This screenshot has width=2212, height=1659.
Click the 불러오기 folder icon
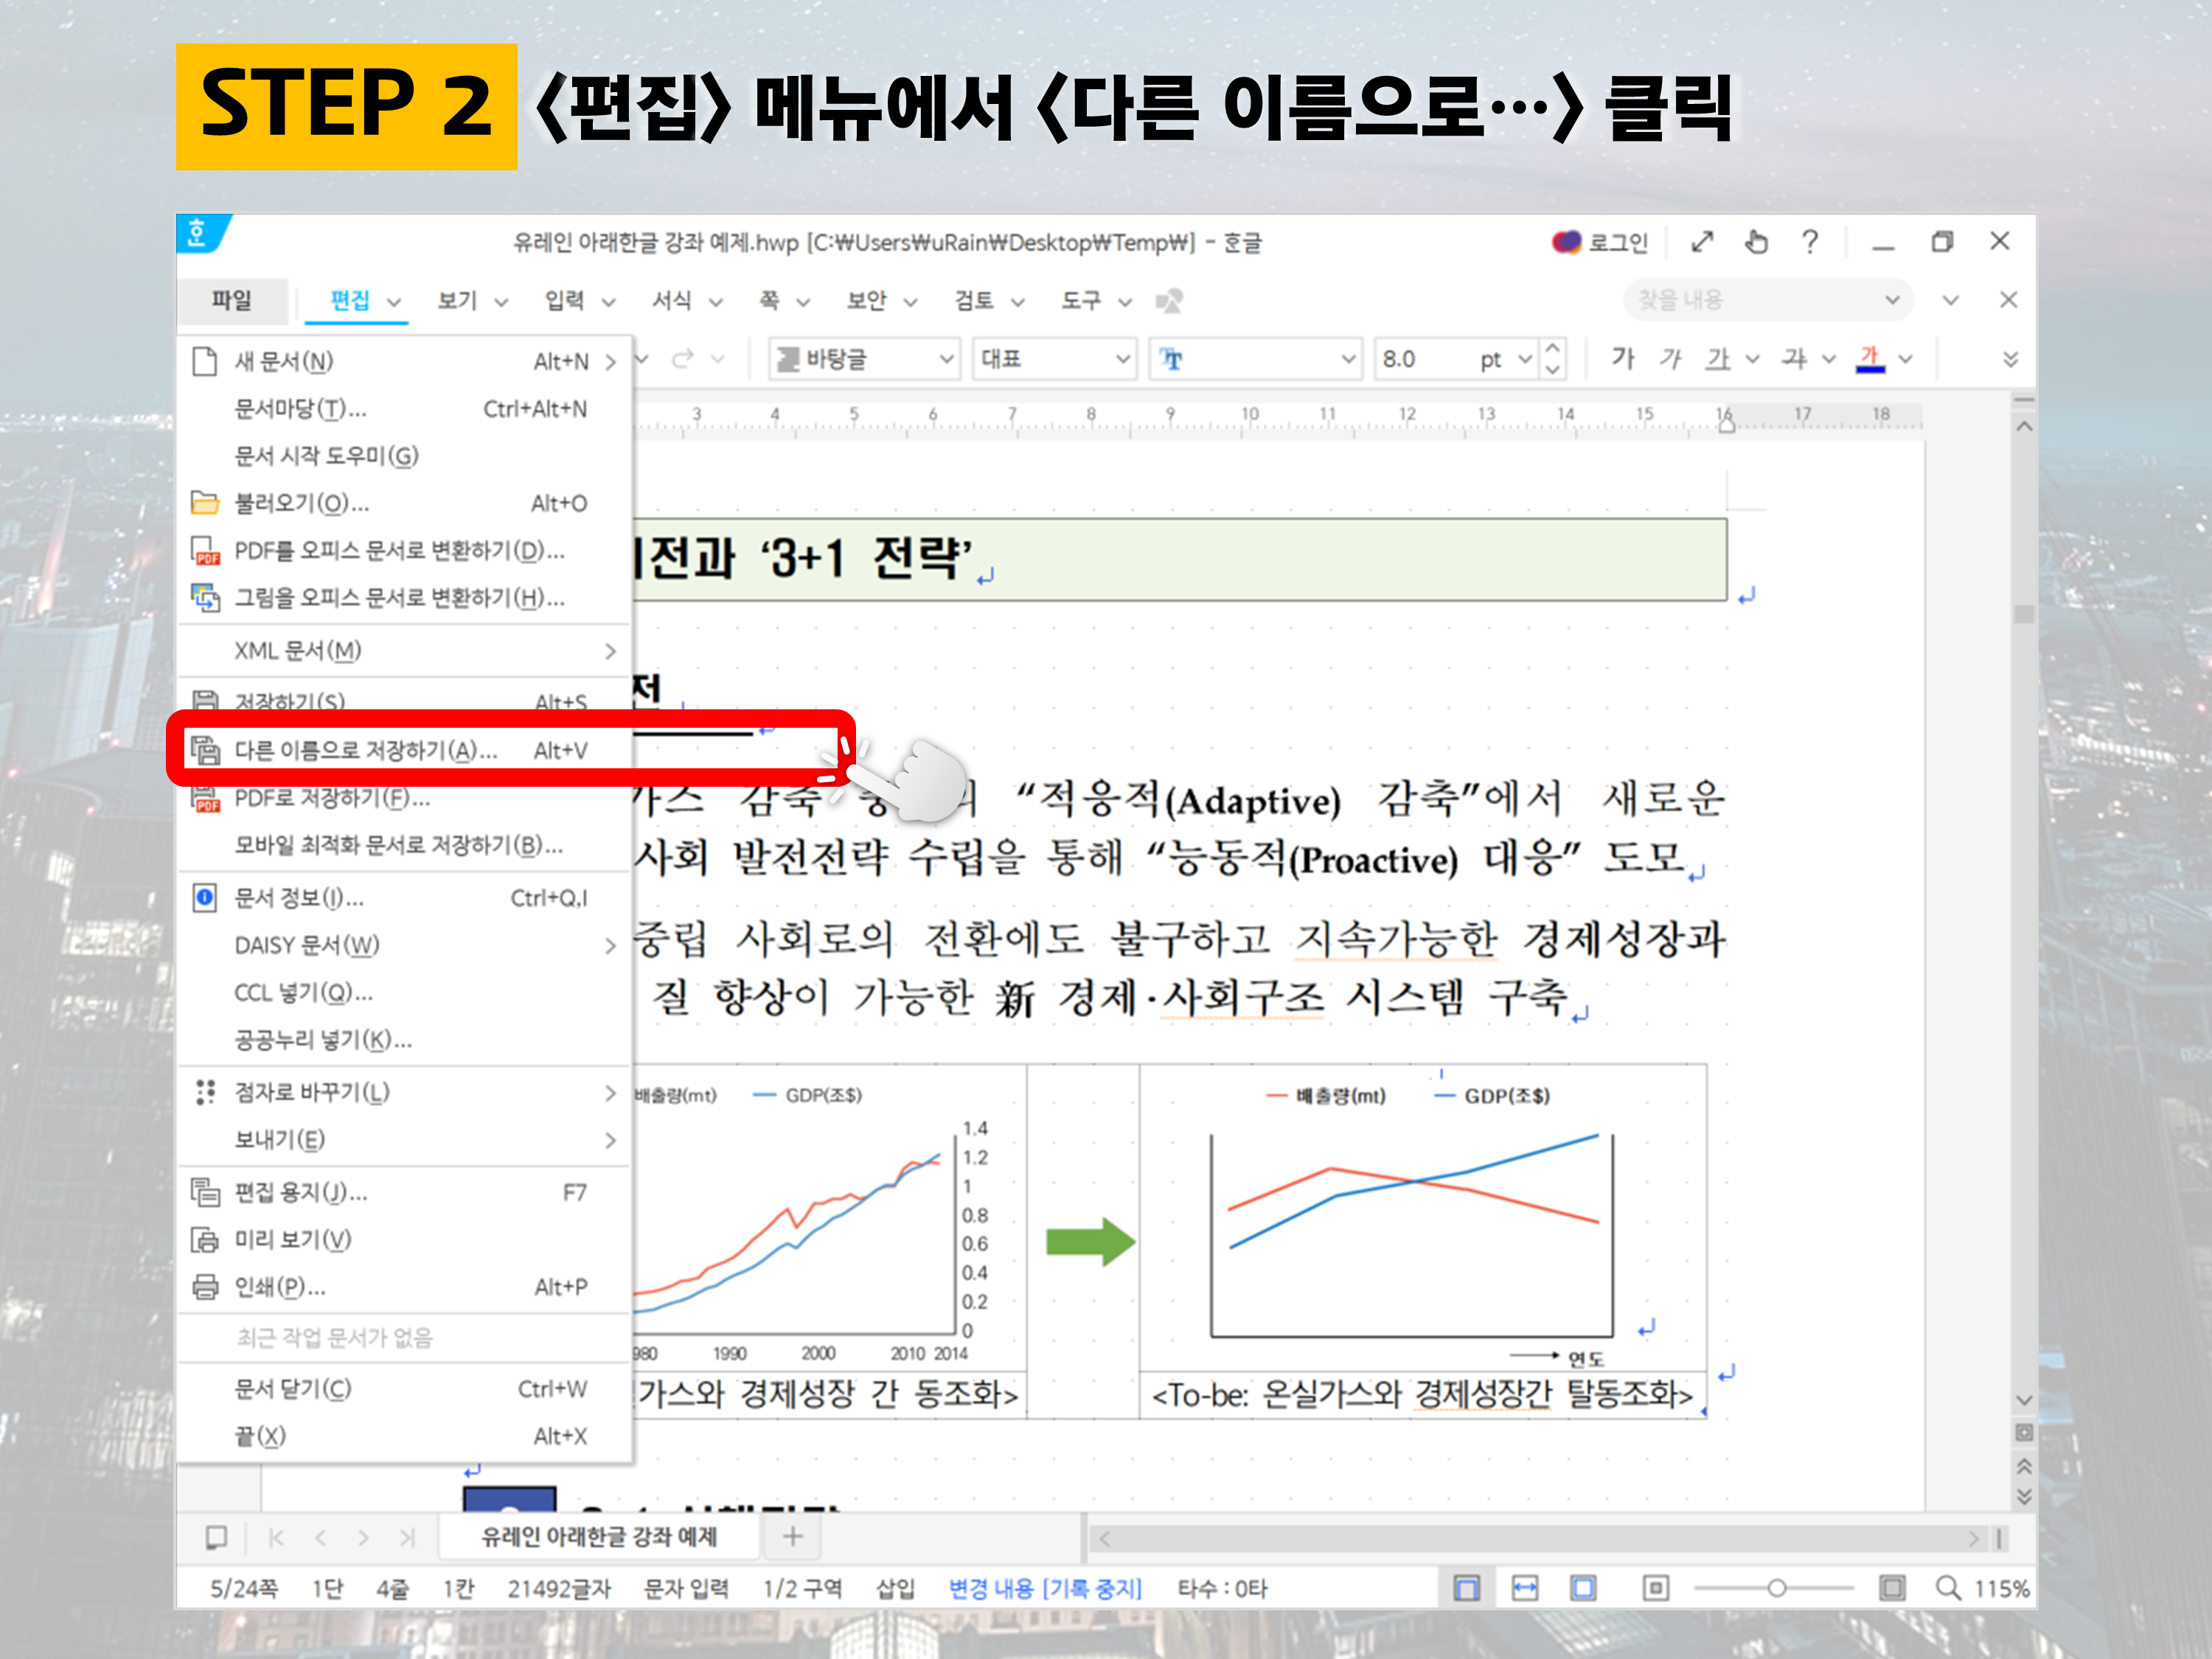[205, 503]
